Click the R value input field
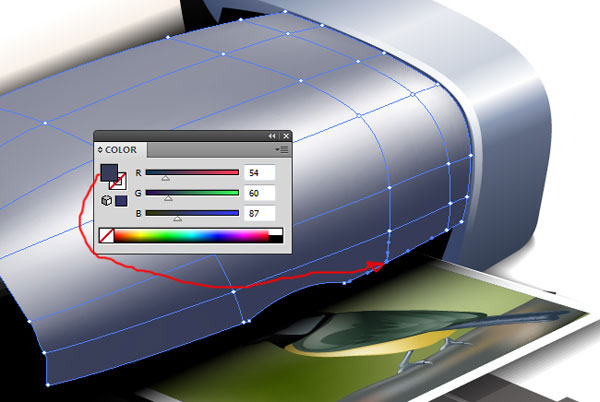Viewport: 600px width, 402px height. [x=259, y=173]
